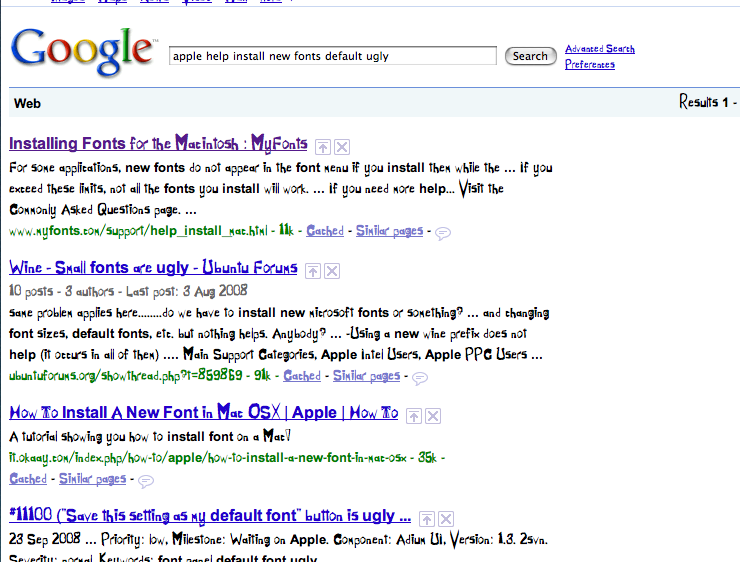The width and height of the screenshot is (740, 562).
Task: Click the www.myfonts.com/support/help_install_mac.html URL text
Action: 138,231
